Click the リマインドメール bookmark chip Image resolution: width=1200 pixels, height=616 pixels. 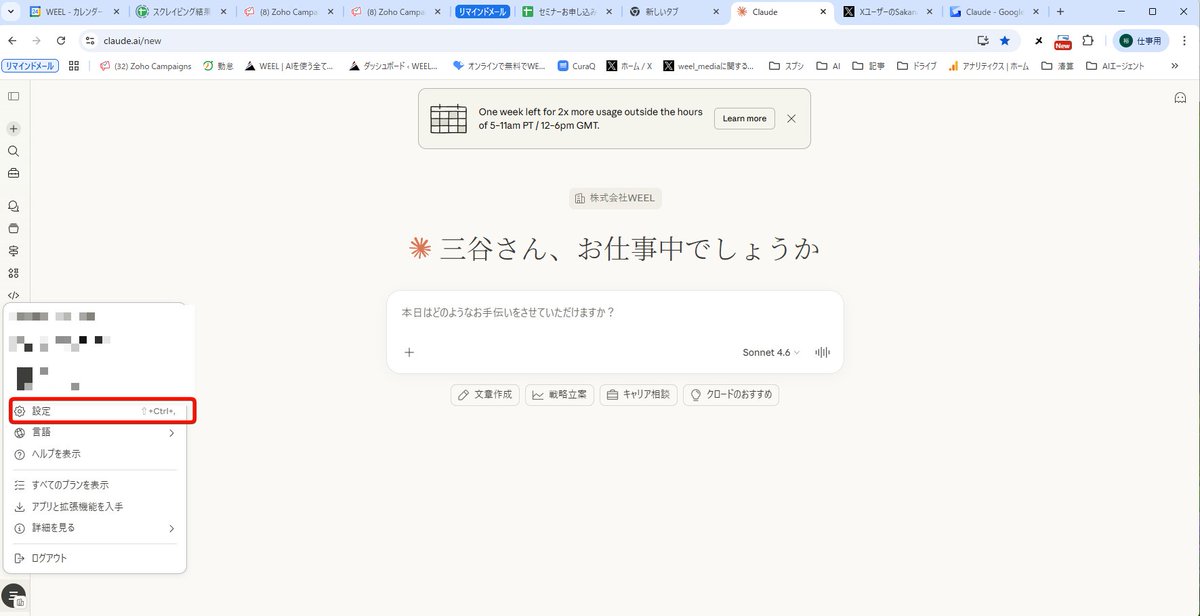[30, 66]
